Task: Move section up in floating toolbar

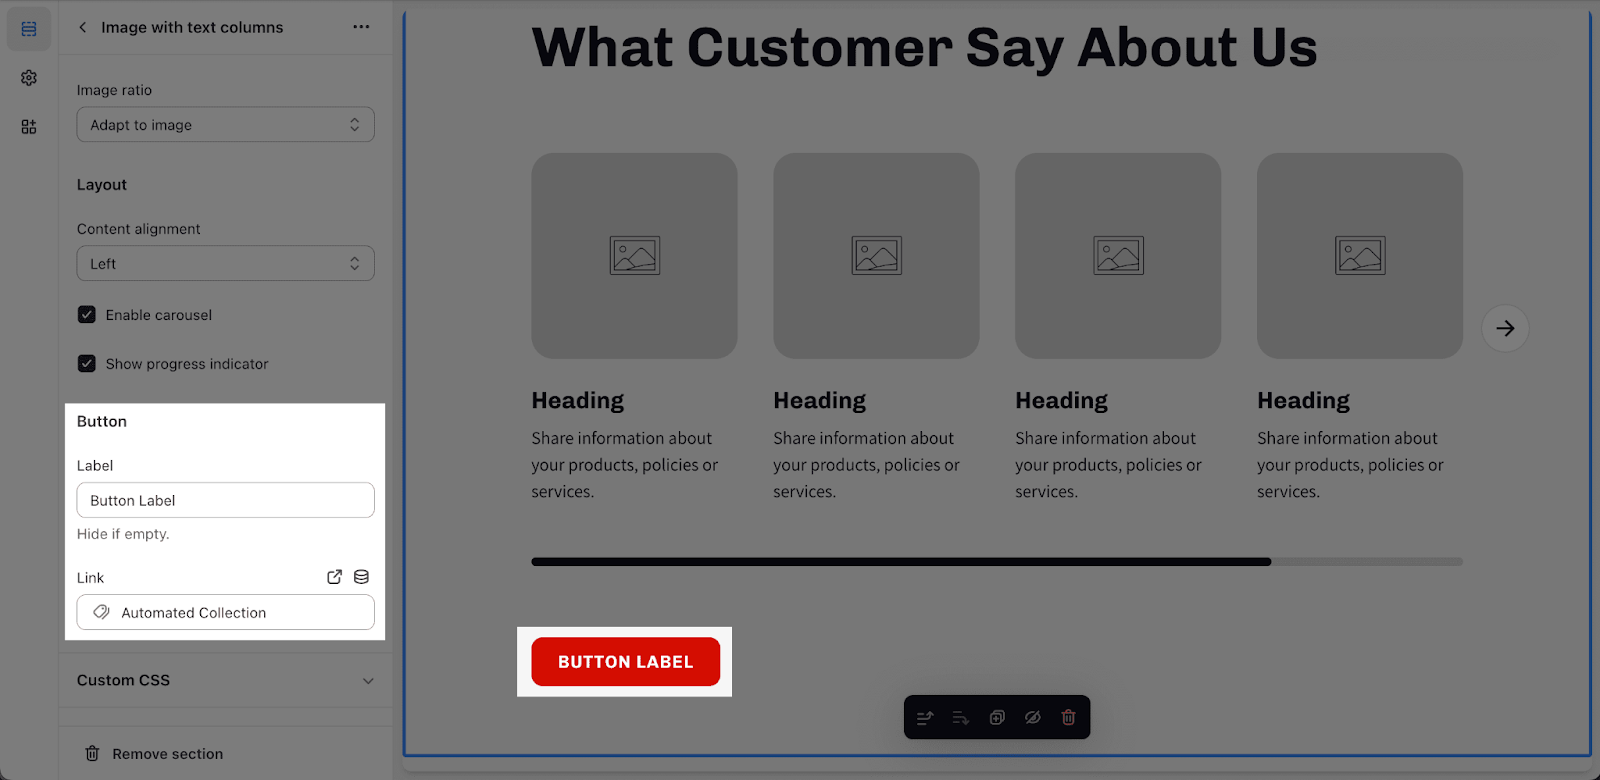Action: click(x=925, y=718)
